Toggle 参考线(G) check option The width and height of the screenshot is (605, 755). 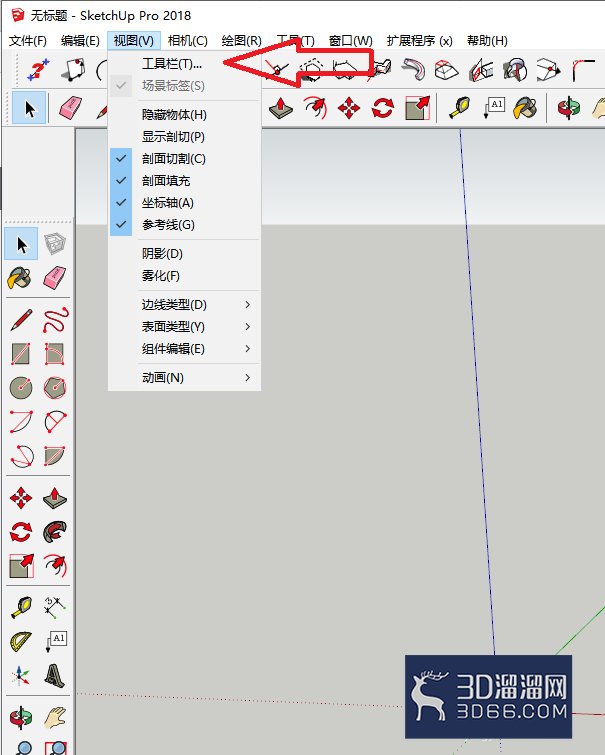tap(185, 225)
